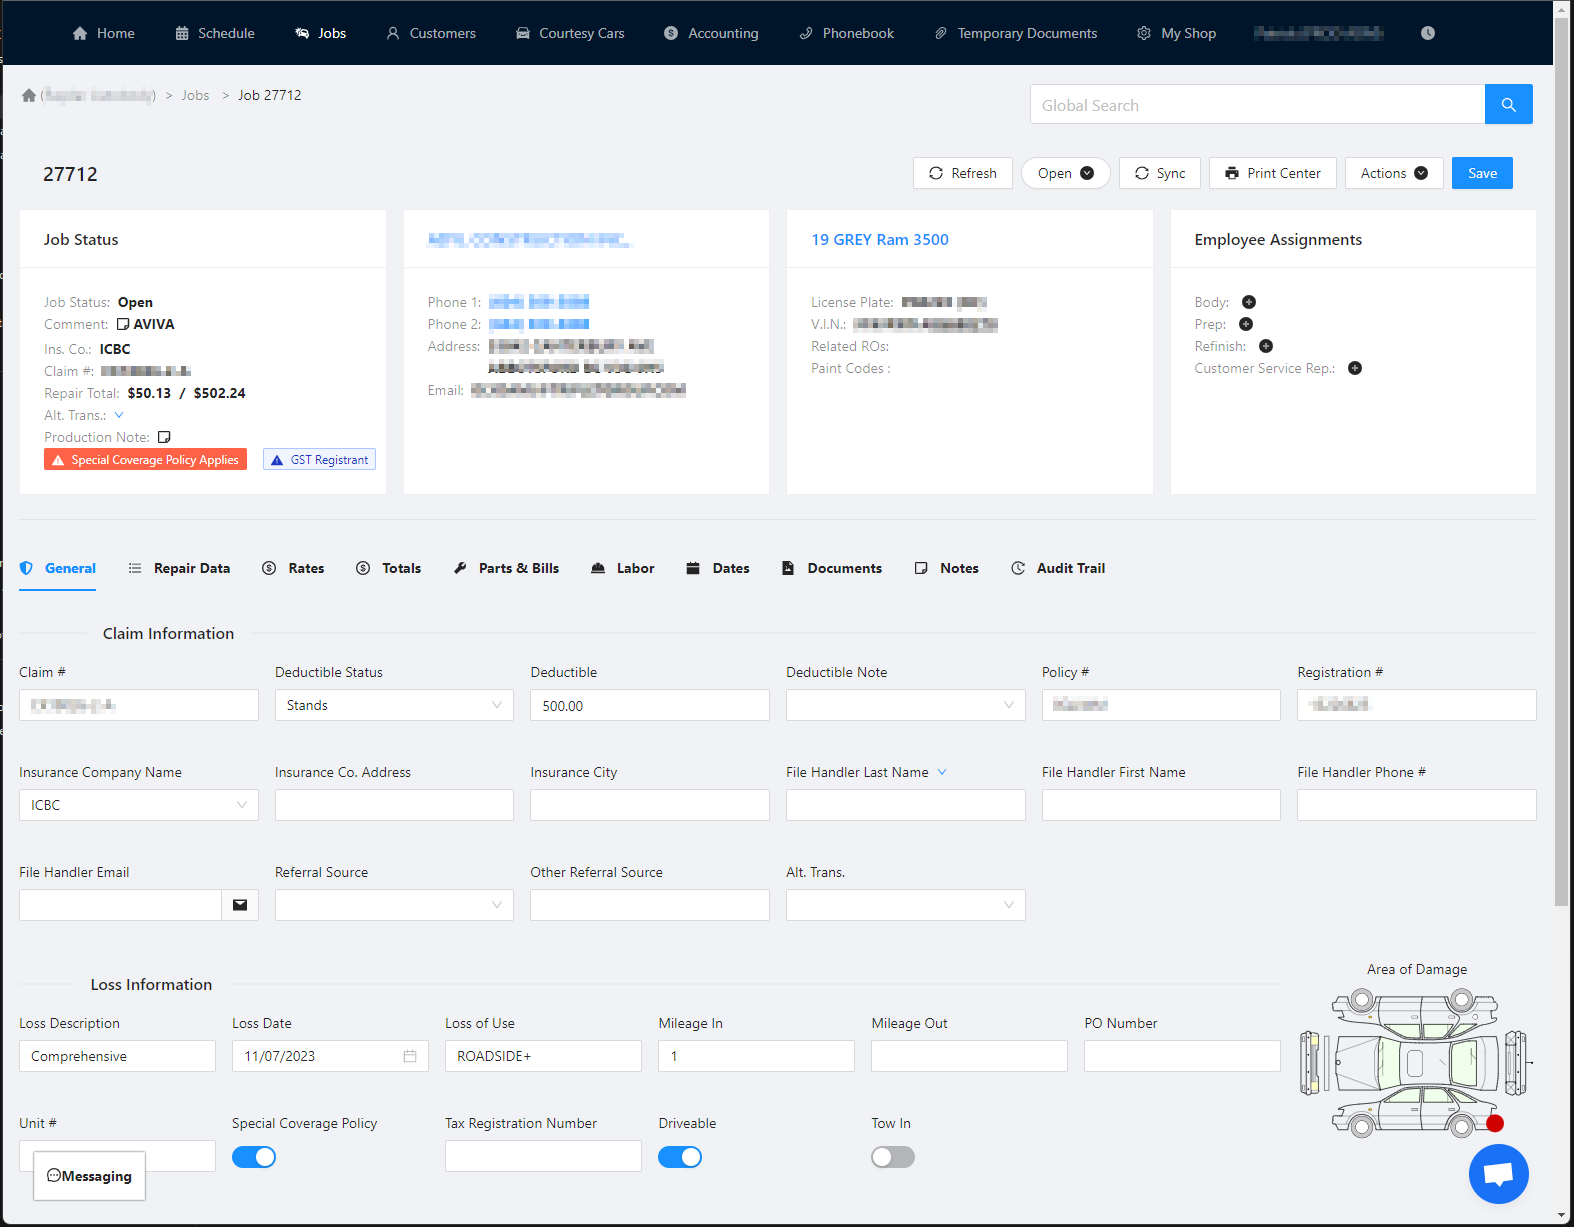Switch to the Rates tab

coord(293,568)
